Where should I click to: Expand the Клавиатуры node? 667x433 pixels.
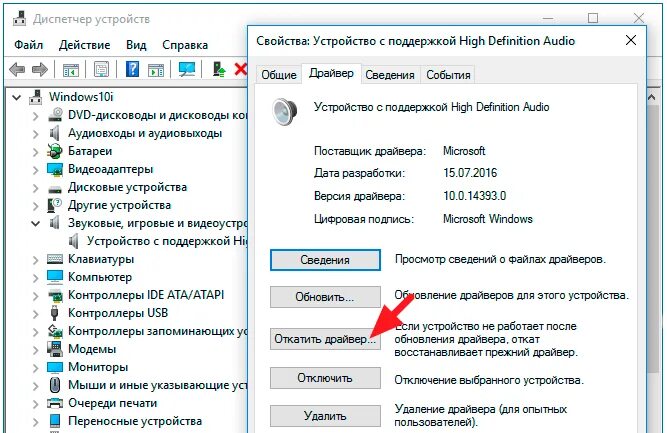click(36, 260)
